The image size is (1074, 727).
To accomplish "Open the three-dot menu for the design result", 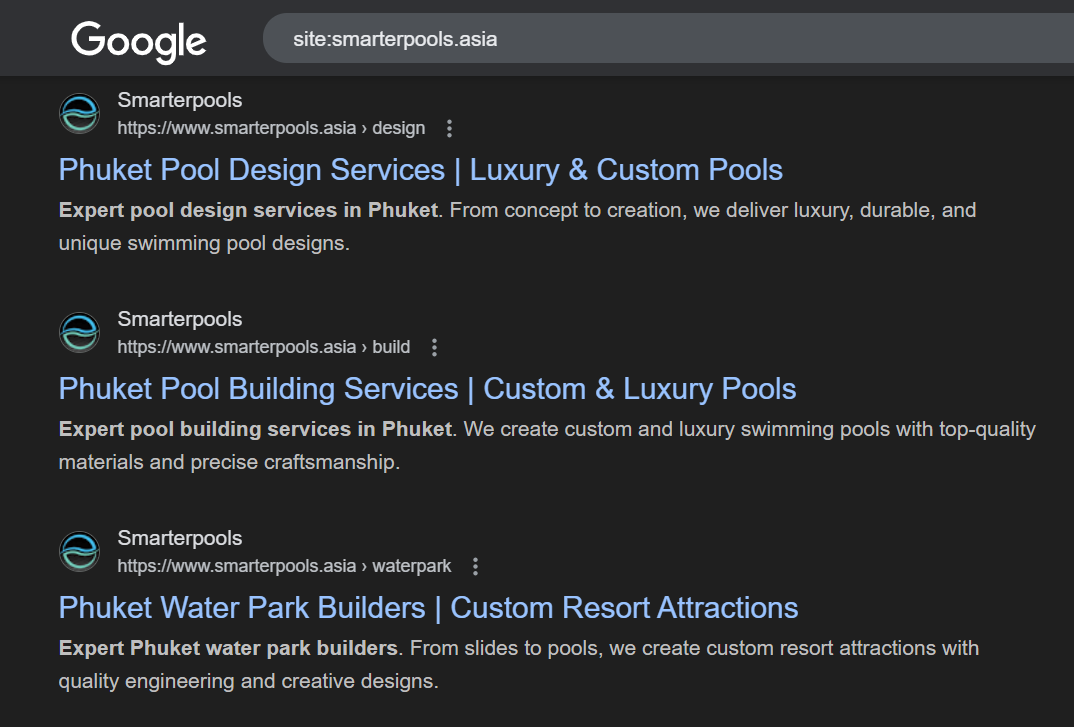I will click(x=449, y=128).
